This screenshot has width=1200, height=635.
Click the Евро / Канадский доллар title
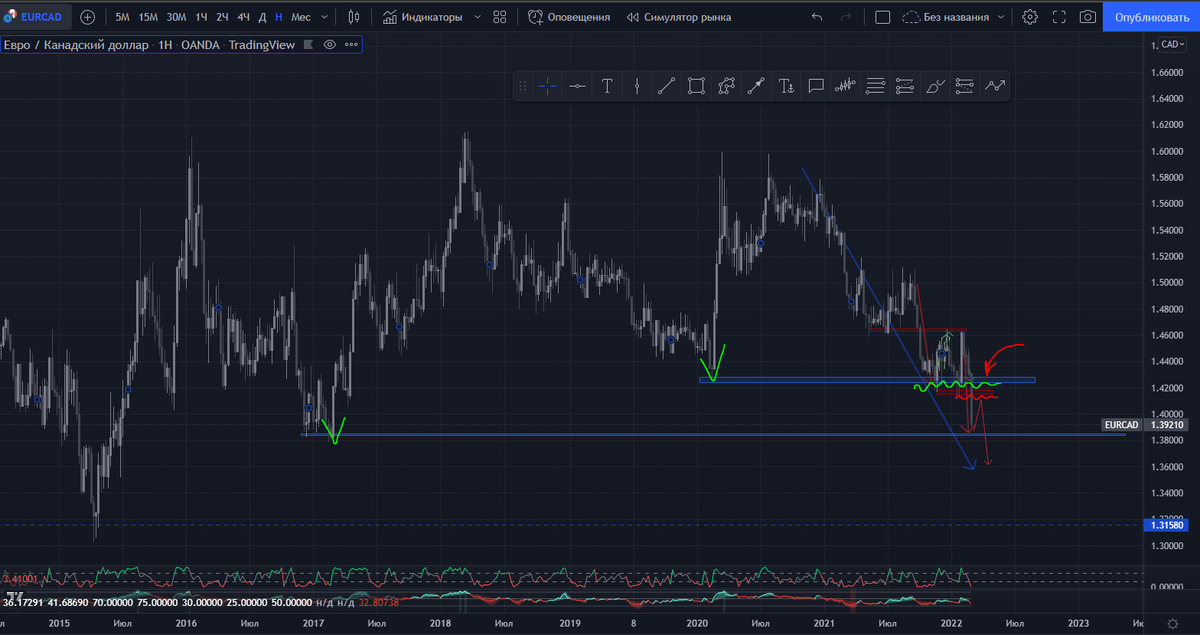coord(76,45)
